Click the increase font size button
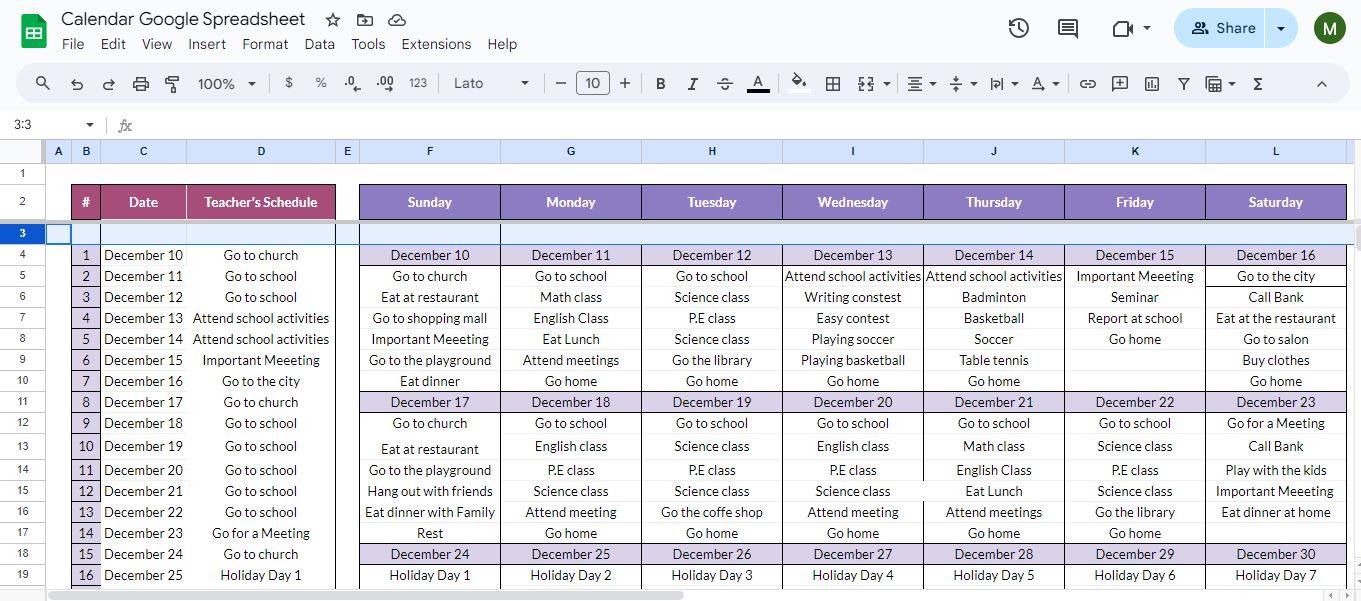Screen dimensions: 1361x601 click(x=625, y=84)
